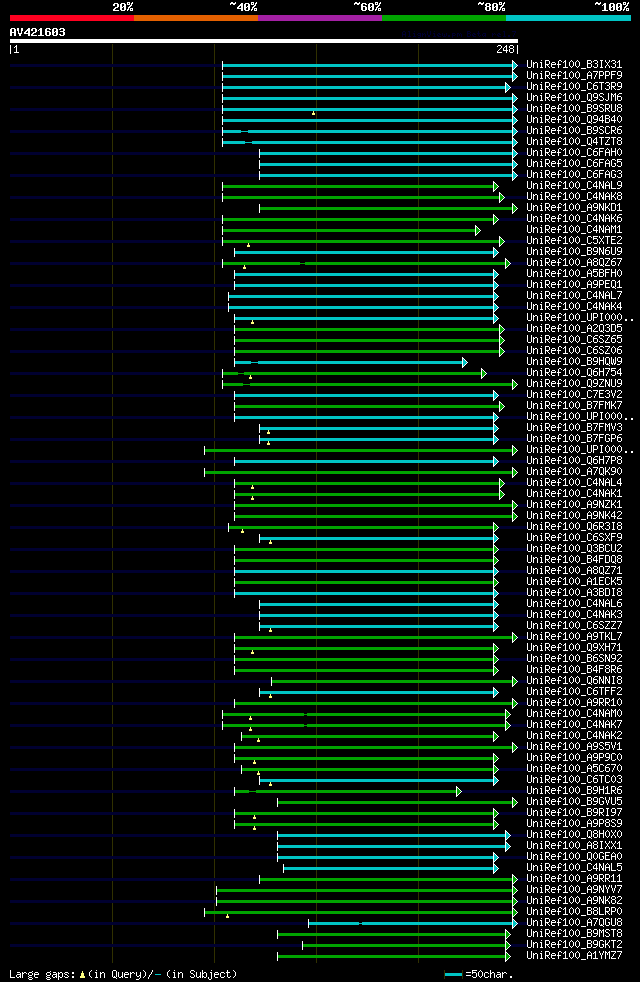Click hit label UniRef100_Q8H0X0
Viewport: 640px width, 982px height.
coord(574,835)
